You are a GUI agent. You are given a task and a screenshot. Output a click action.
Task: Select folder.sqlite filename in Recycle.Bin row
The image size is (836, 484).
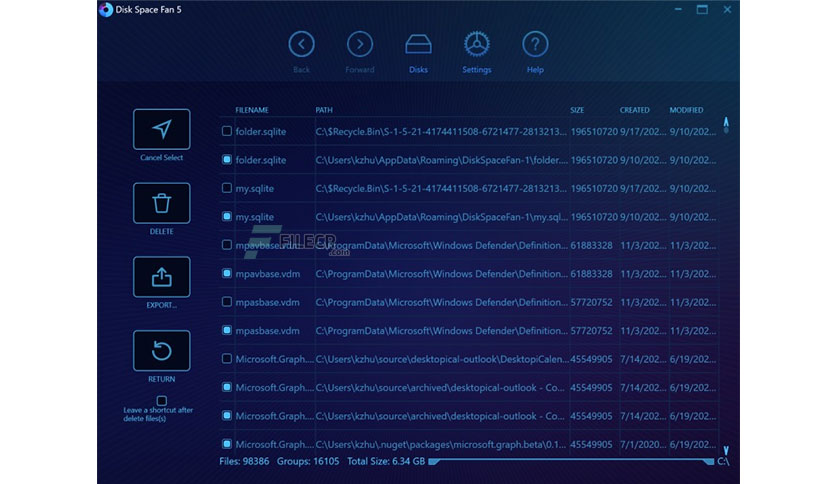(261, 132)
